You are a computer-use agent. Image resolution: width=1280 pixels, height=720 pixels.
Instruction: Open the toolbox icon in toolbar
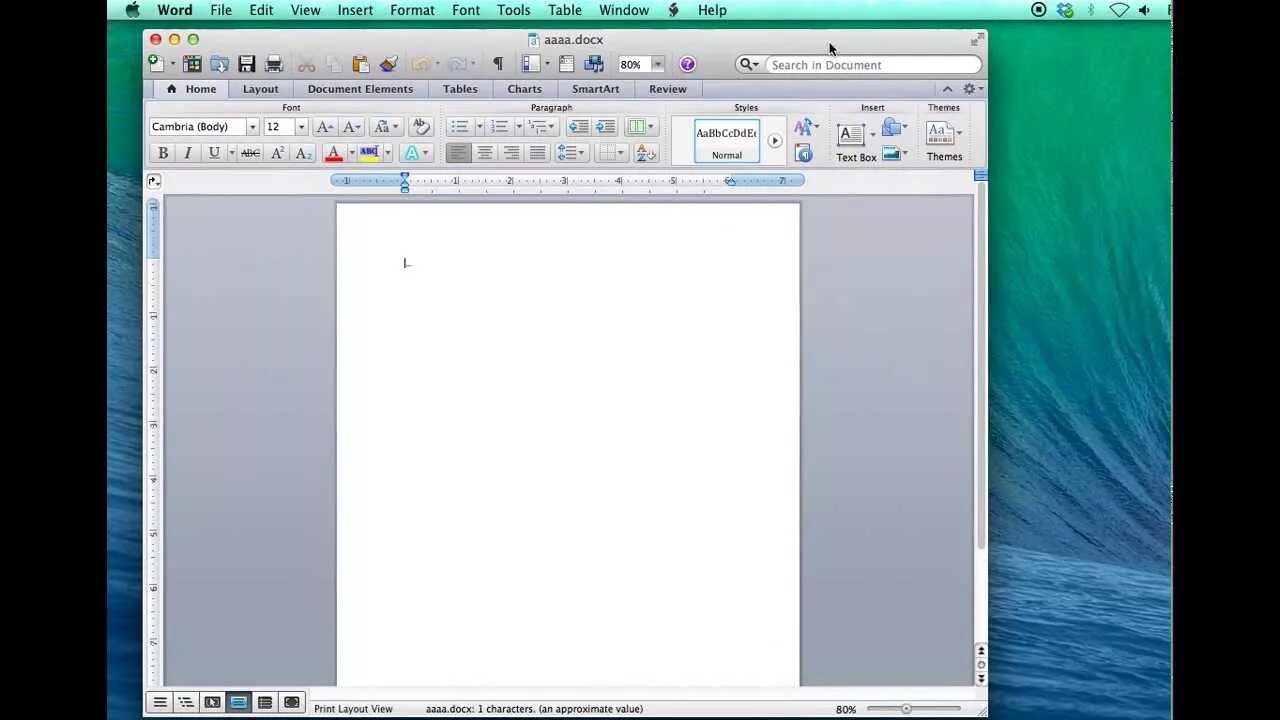(x=567, y=64)
